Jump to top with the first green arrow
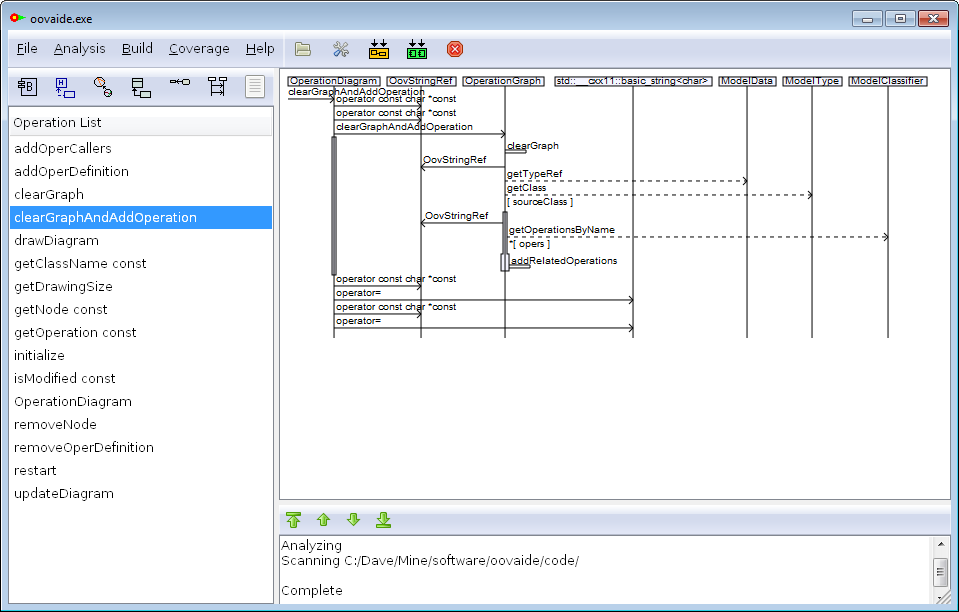This screenshot has width=959, height=612. (x=293, y=520)
